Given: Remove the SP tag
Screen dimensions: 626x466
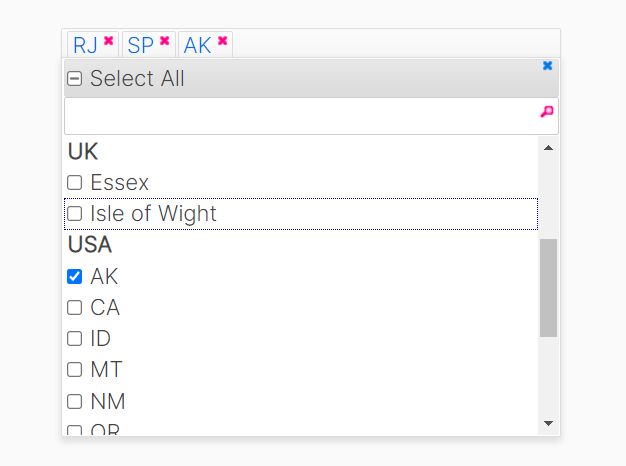Looking at the screenshot, I should pos(164,40).
